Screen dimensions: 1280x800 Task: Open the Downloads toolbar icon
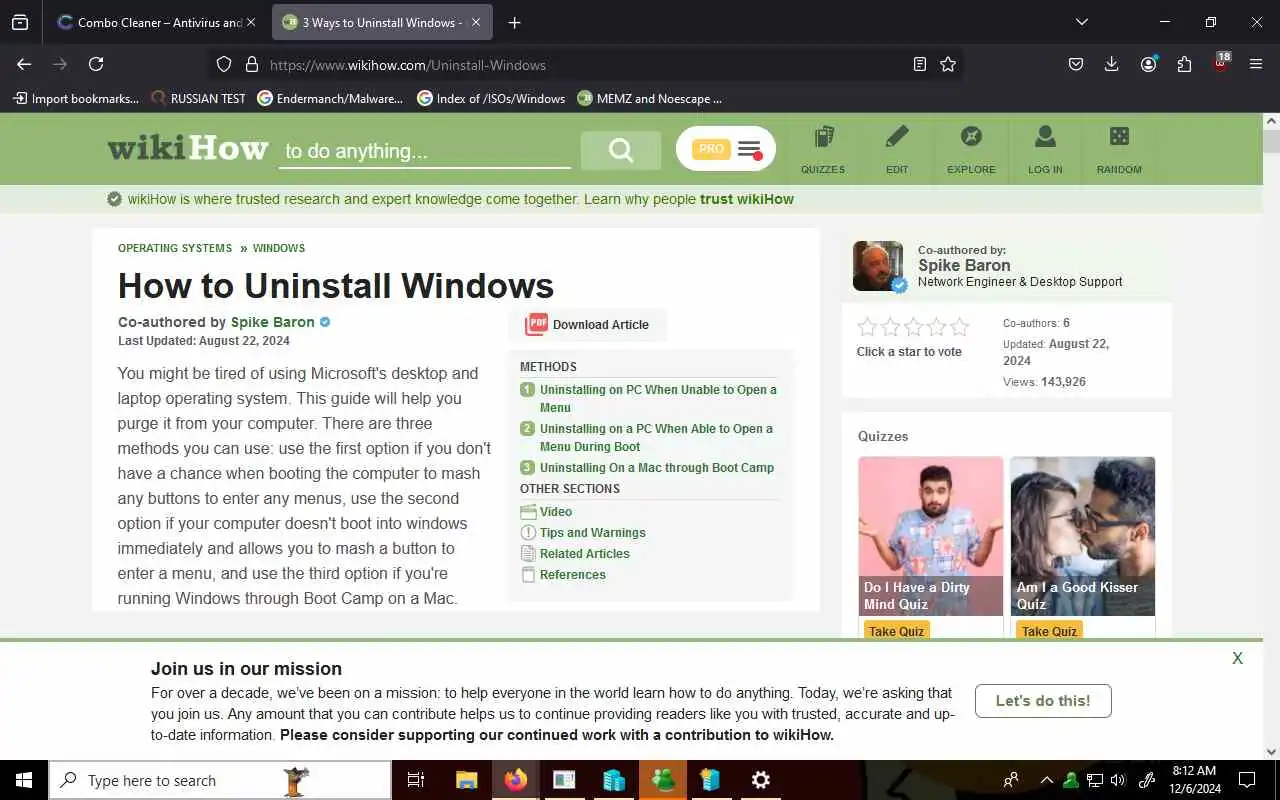1111,64
